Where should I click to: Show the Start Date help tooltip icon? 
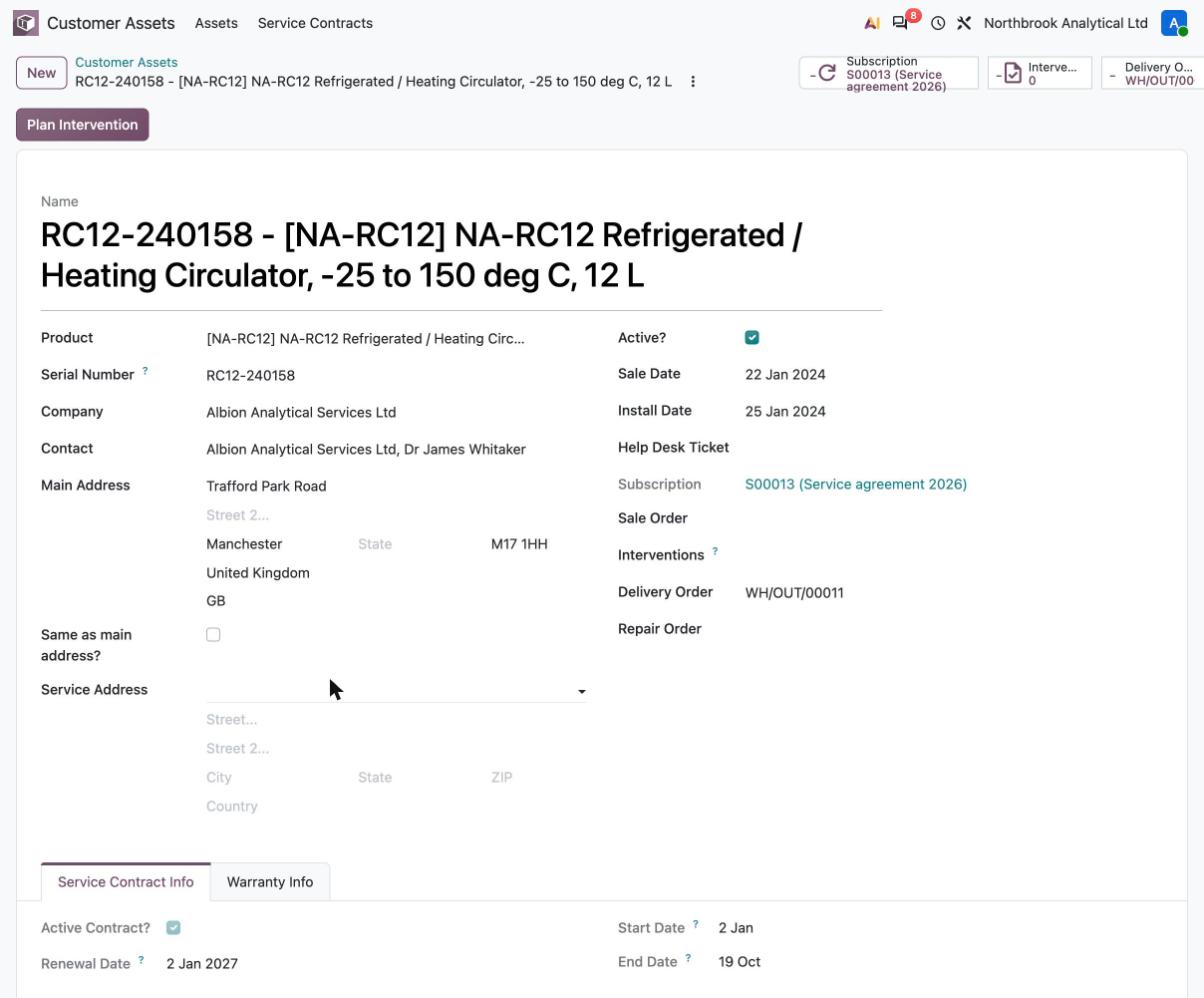tap(696, 924)
